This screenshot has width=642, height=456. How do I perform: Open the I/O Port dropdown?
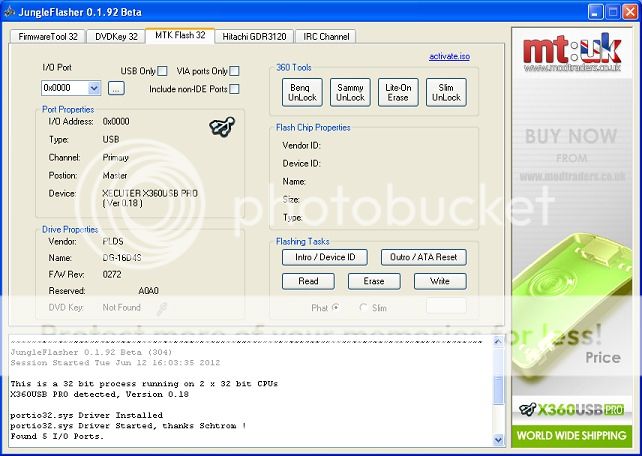point(94,88)
